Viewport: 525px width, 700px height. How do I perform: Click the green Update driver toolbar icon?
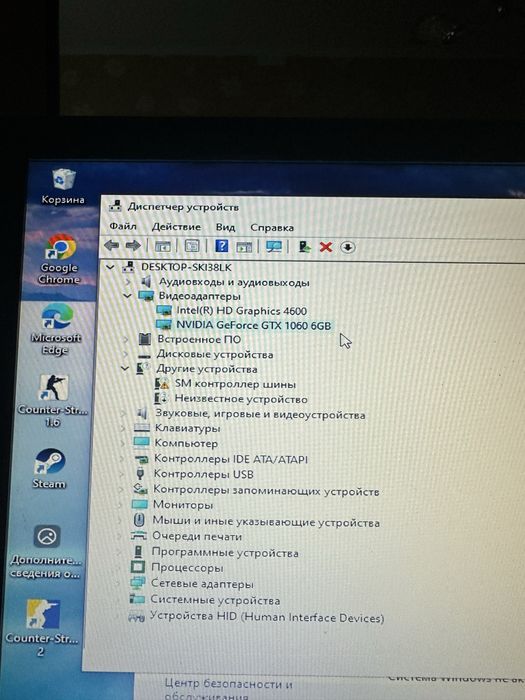click(x=304, y=246)
